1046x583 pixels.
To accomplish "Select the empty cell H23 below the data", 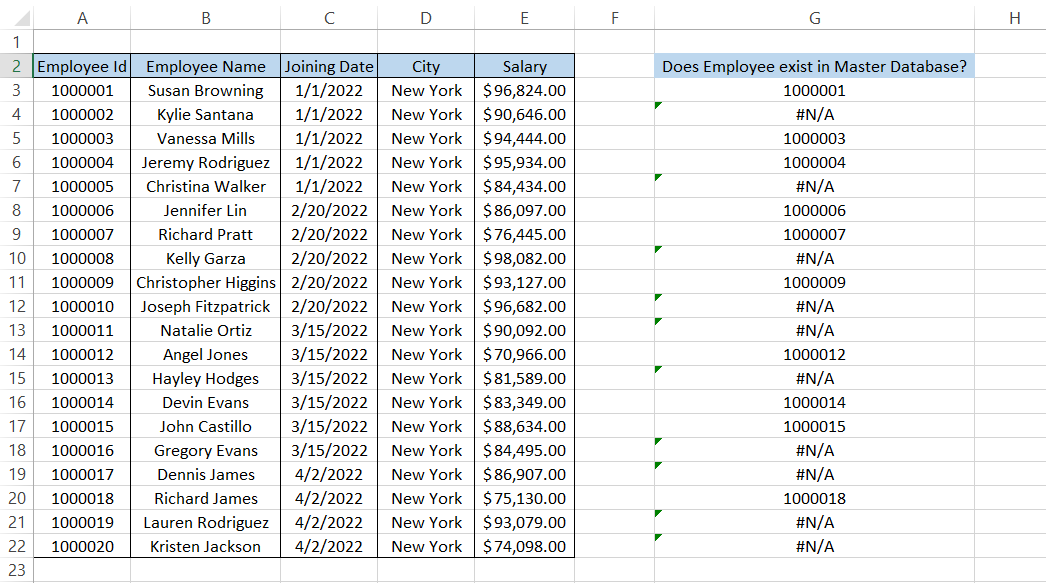I will 1012,570.
